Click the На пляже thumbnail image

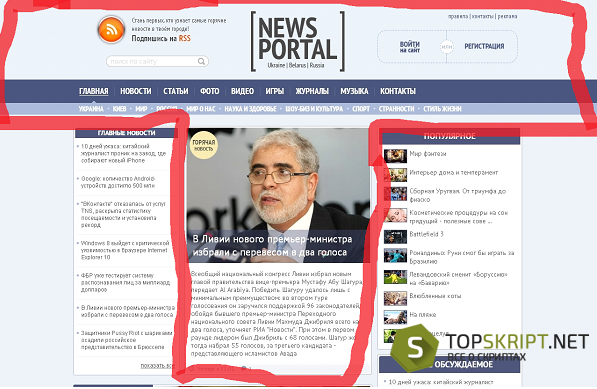(x=395, y=317)
